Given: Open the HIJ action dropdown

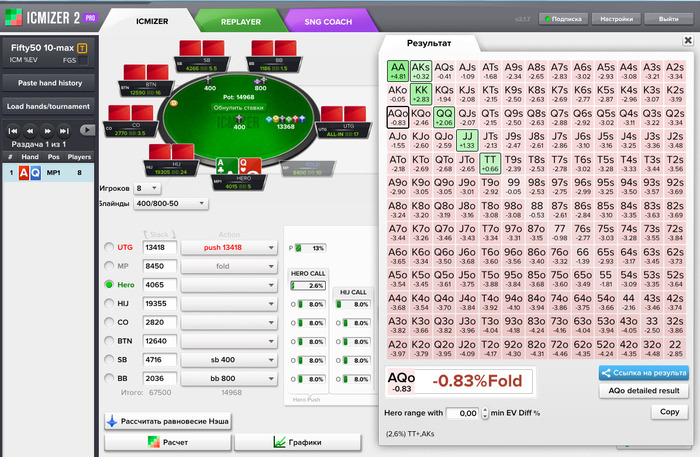Looking at the screenshot, I should 229,303.
